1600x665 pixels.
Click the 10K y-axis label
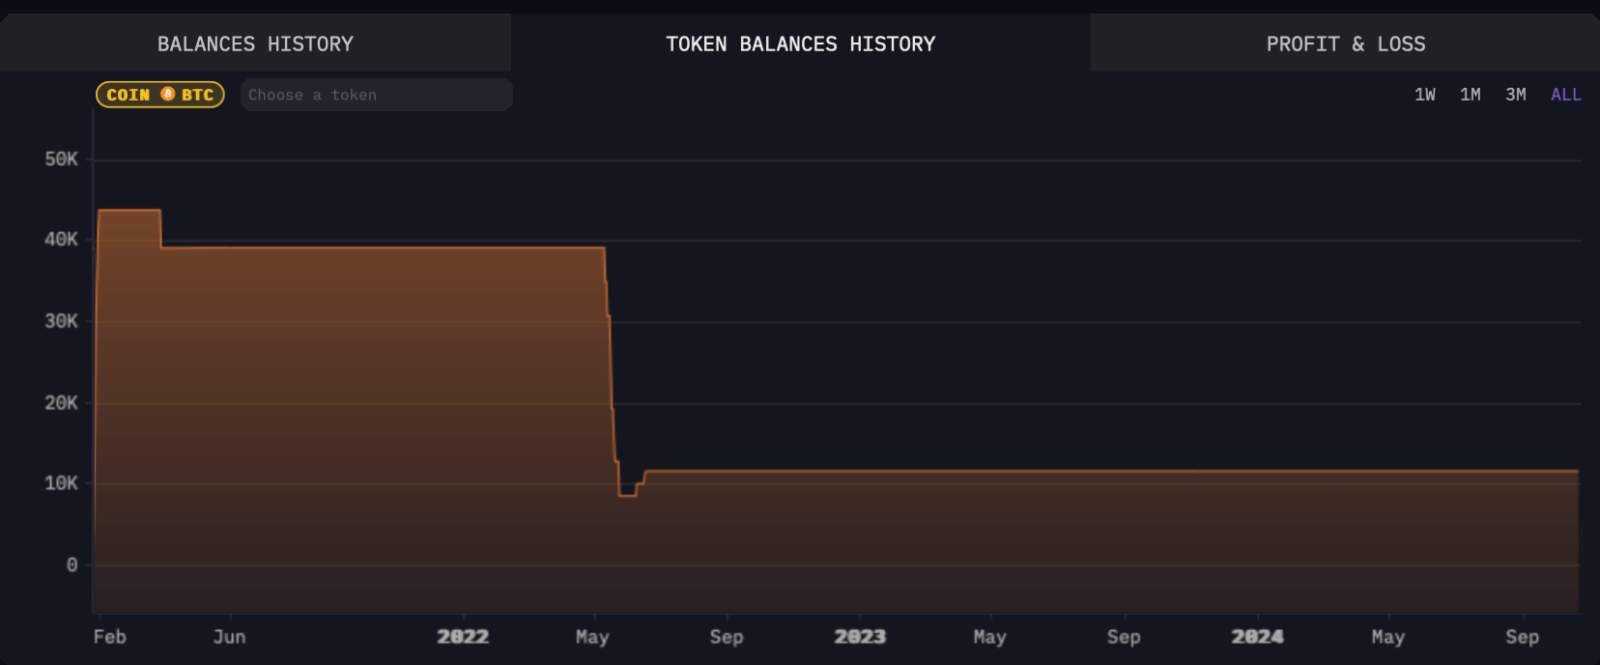pyautogui.click(x=61, y=483)
